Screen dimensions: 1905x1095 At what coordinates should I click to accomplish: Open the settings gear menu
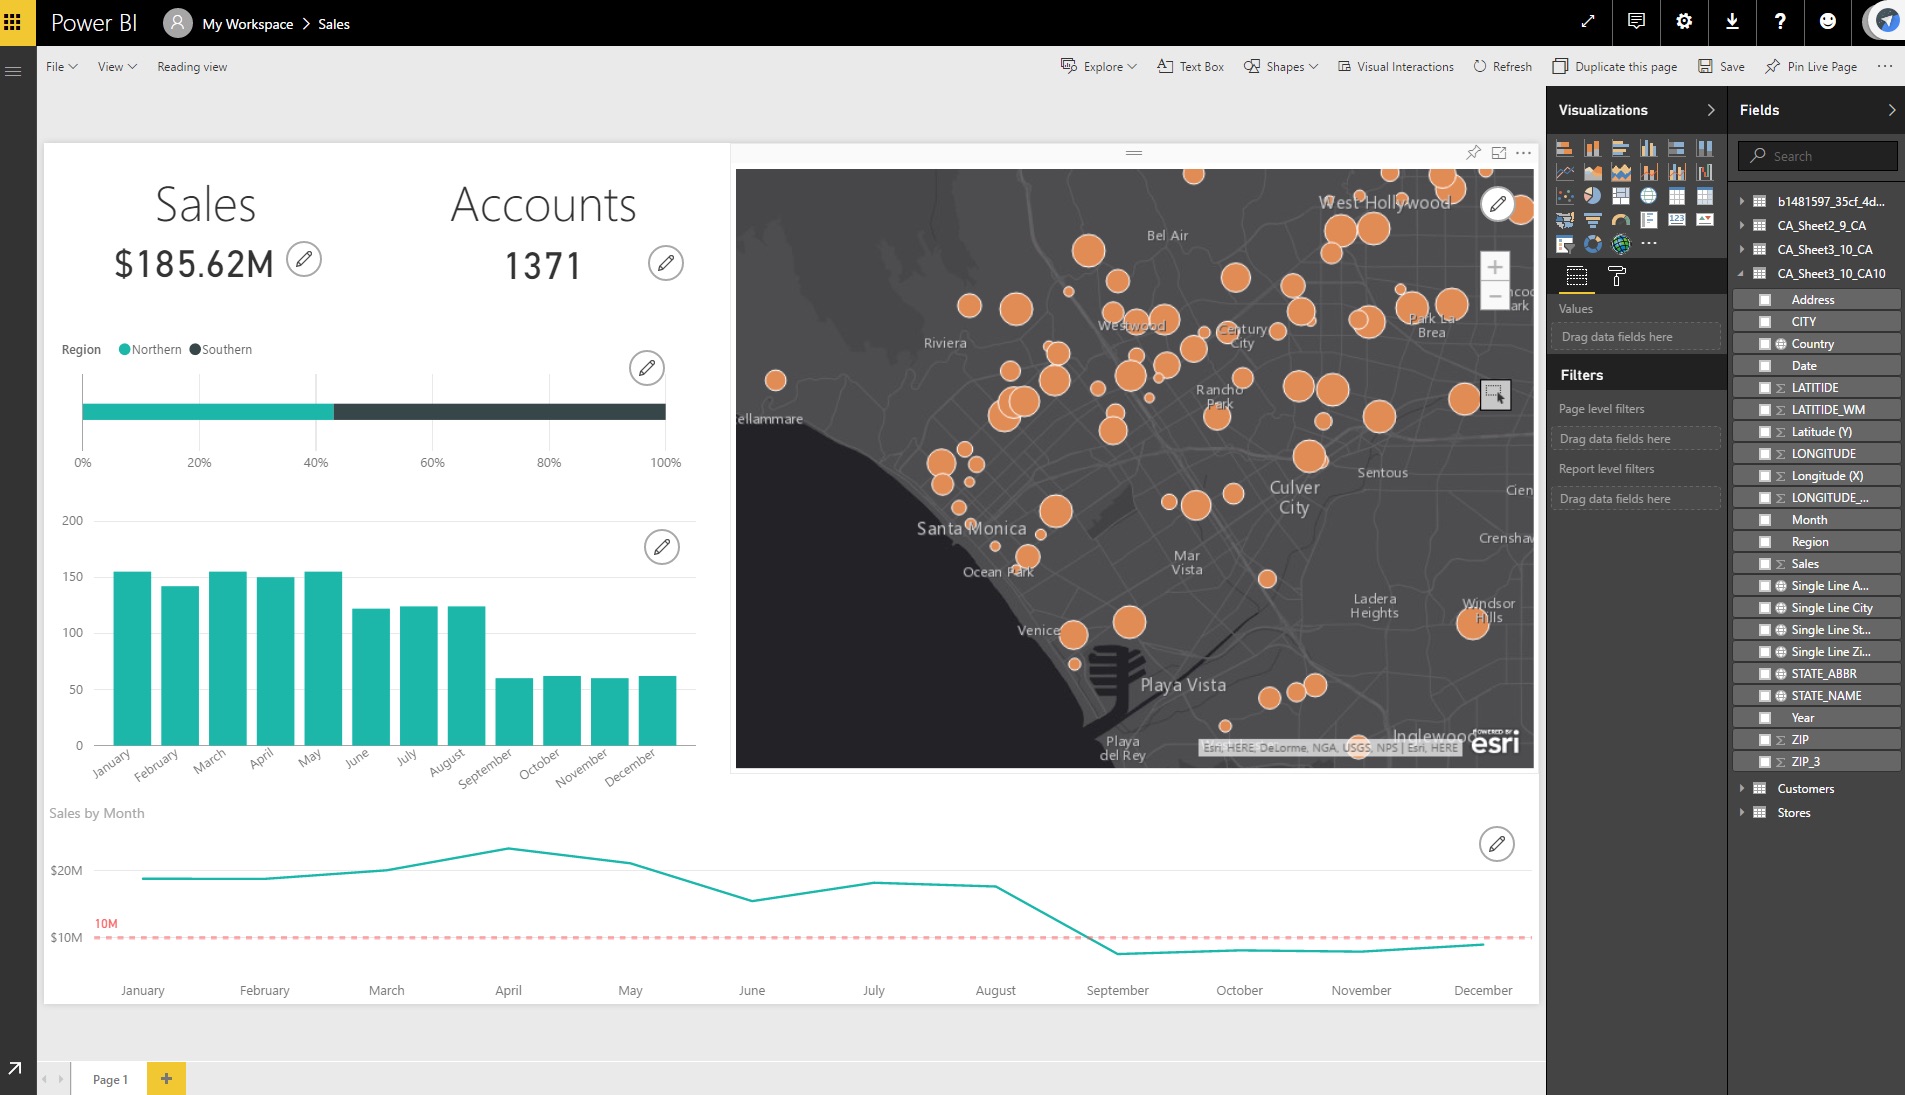[1684, 22]
